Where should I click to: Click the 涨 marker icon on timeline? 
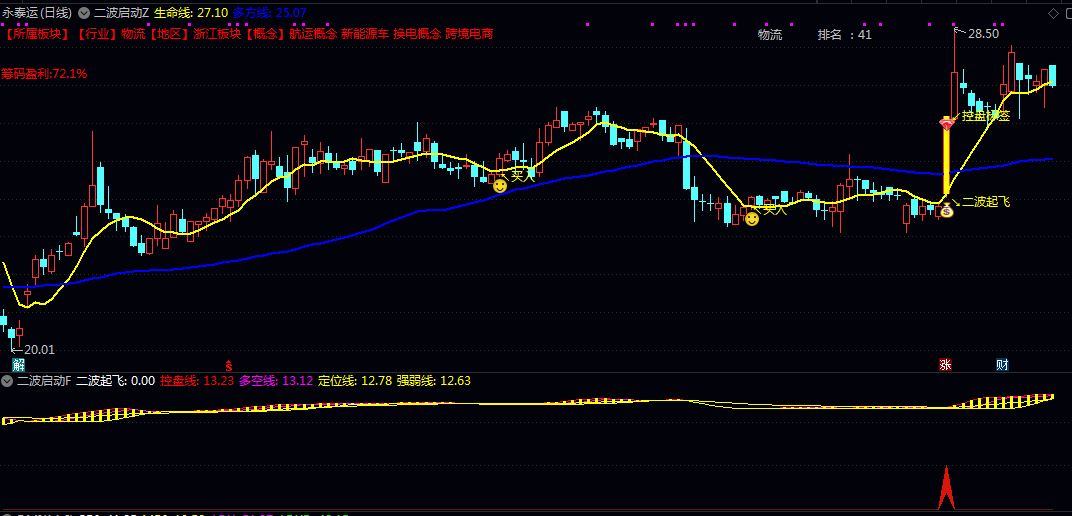point(946,364)
